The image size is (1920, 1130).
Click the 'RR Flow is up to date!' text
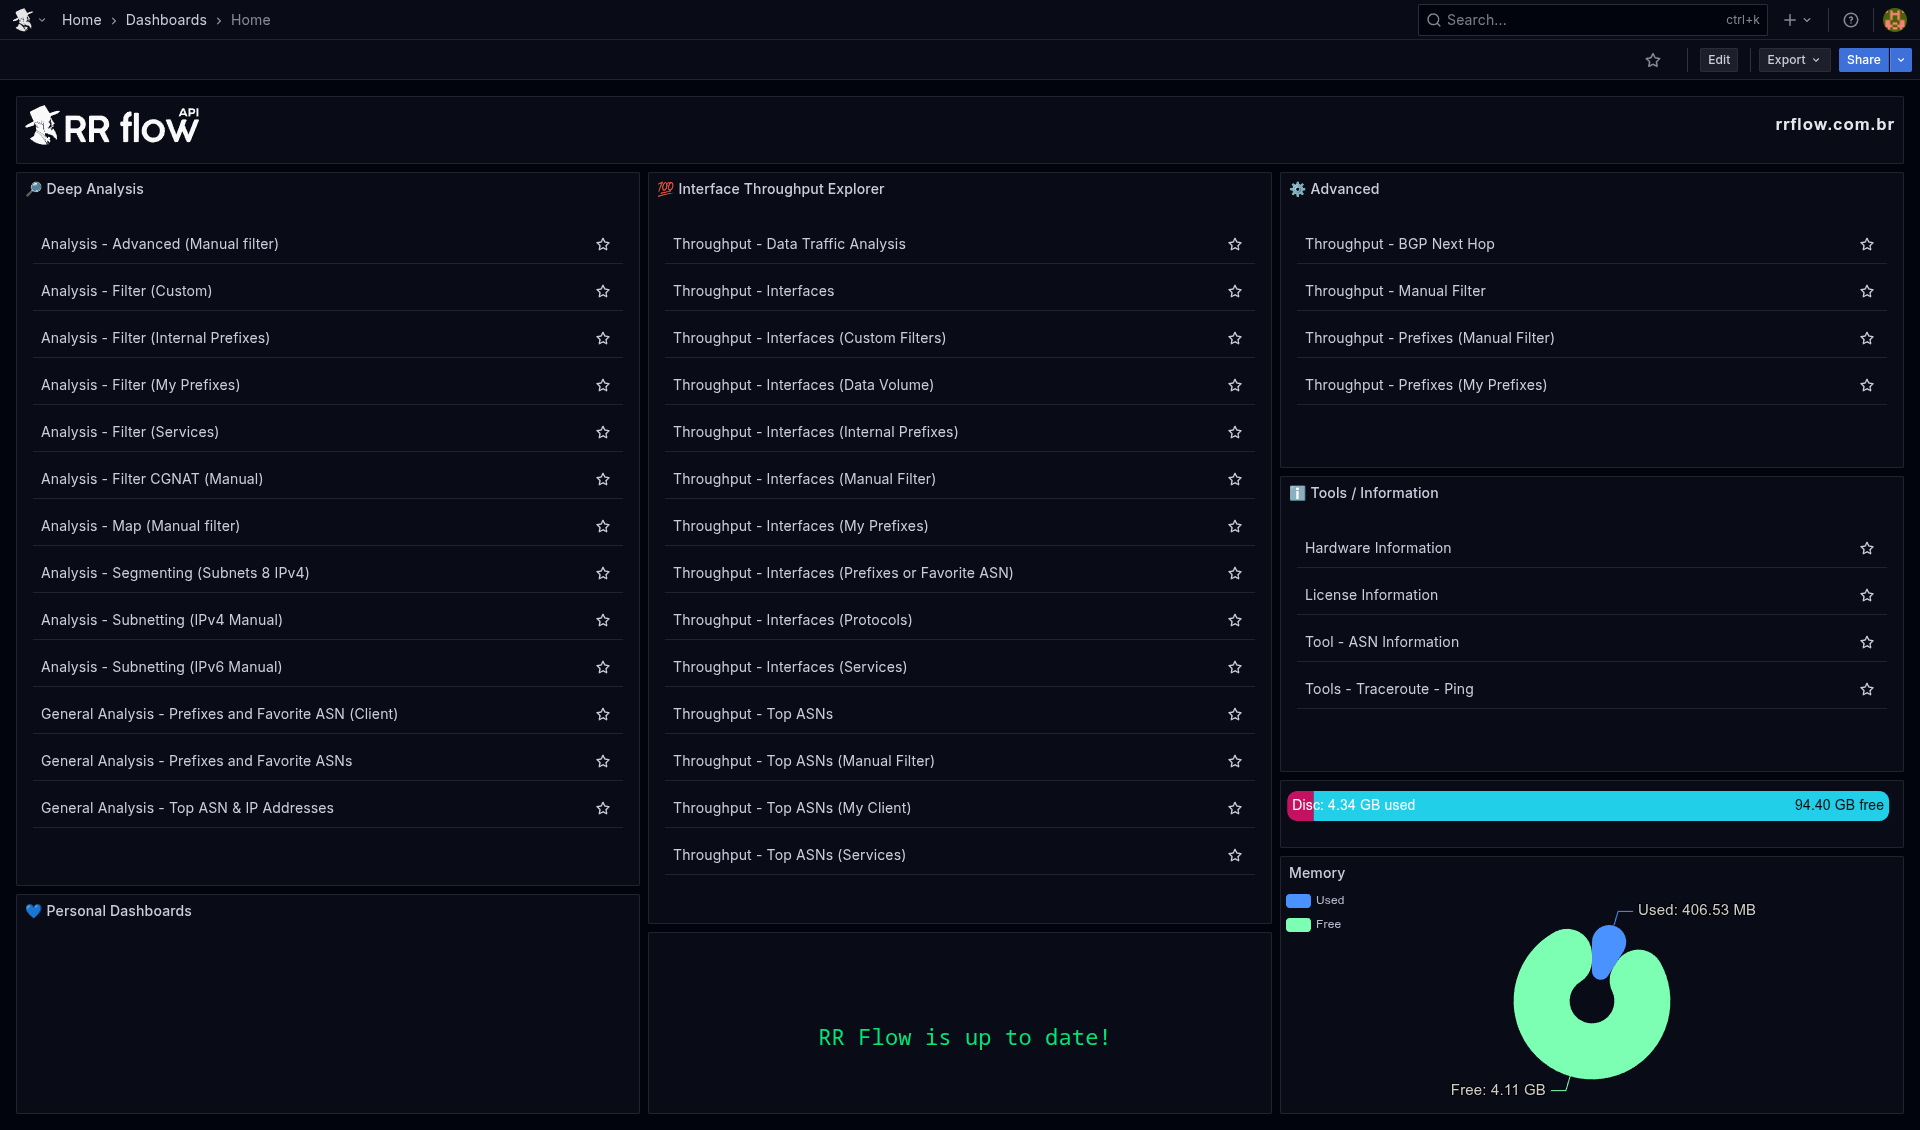pos(964,1038)
